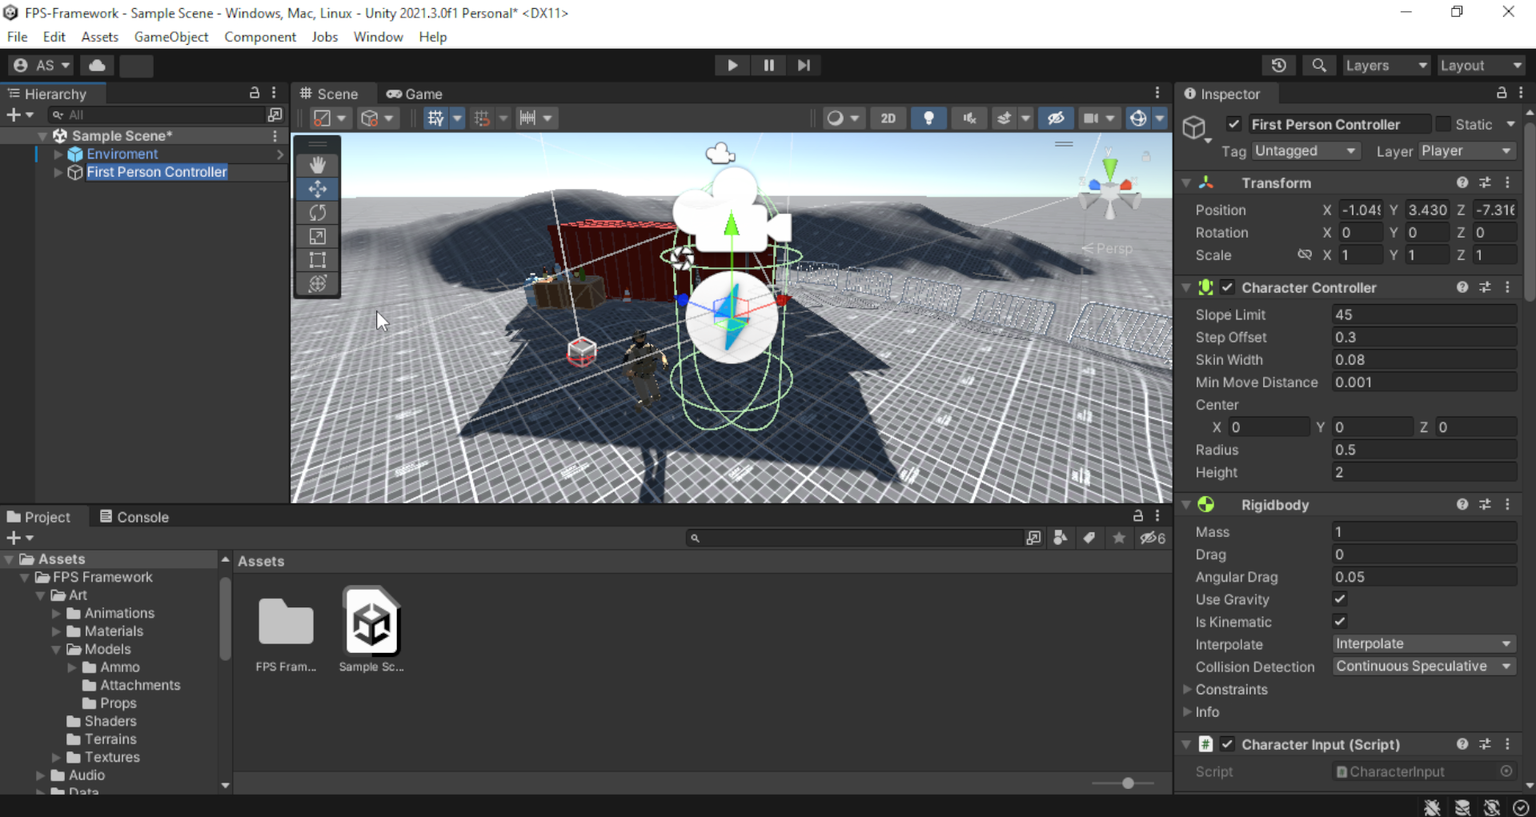Image resolution: width=1536 pixels, height=817 pixels.
Task: Click the Step frame button
Action: 804,65
